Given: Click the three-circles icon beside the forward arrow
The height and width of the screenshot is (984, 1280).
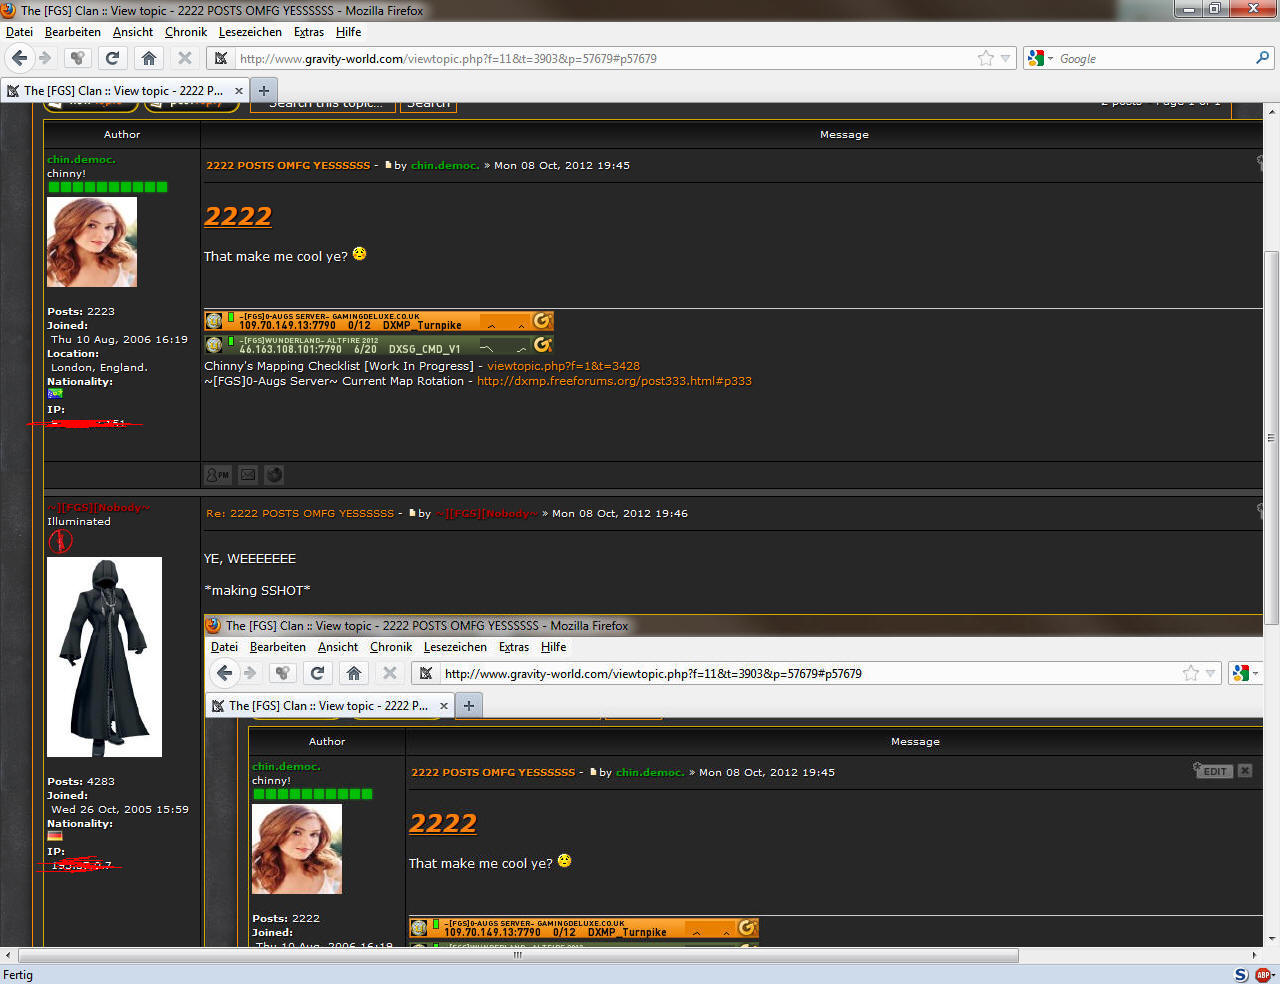Looking at the screenshot, I should (77, 58).
